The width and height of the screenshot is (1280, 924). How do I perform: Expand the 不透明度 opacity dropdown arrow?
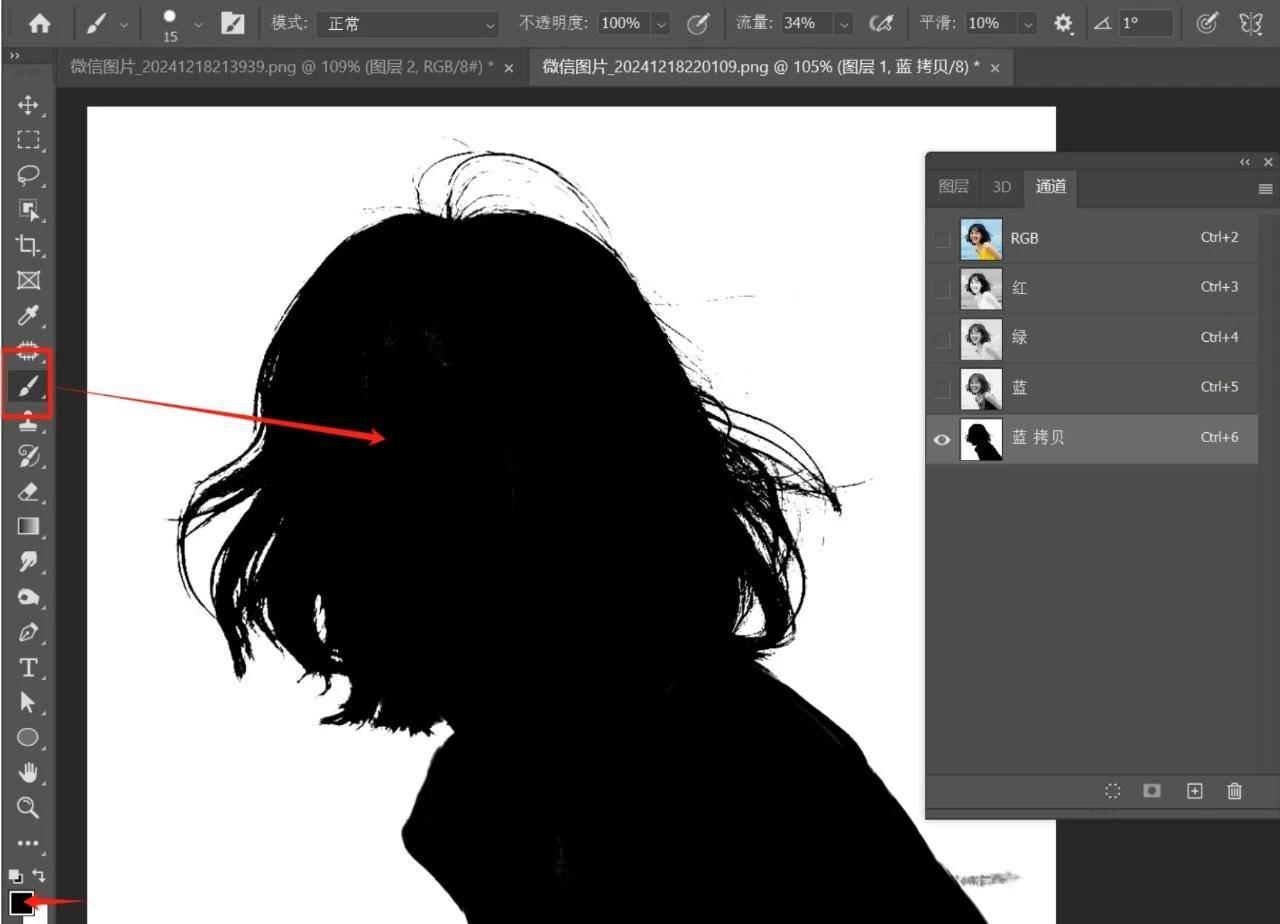[661, 23]
